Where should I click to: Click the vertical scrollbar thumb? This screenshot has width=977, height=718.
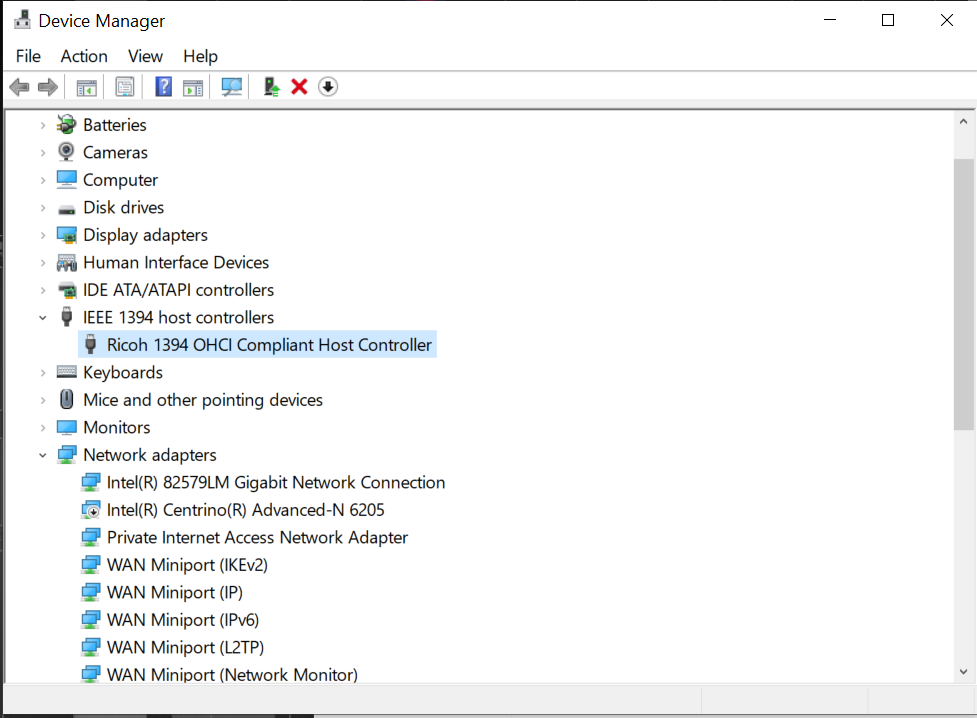(x=963, y=294)
